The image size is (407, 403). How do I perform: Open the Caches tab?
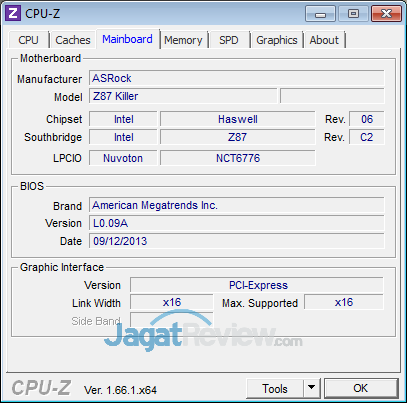[73, 40]
